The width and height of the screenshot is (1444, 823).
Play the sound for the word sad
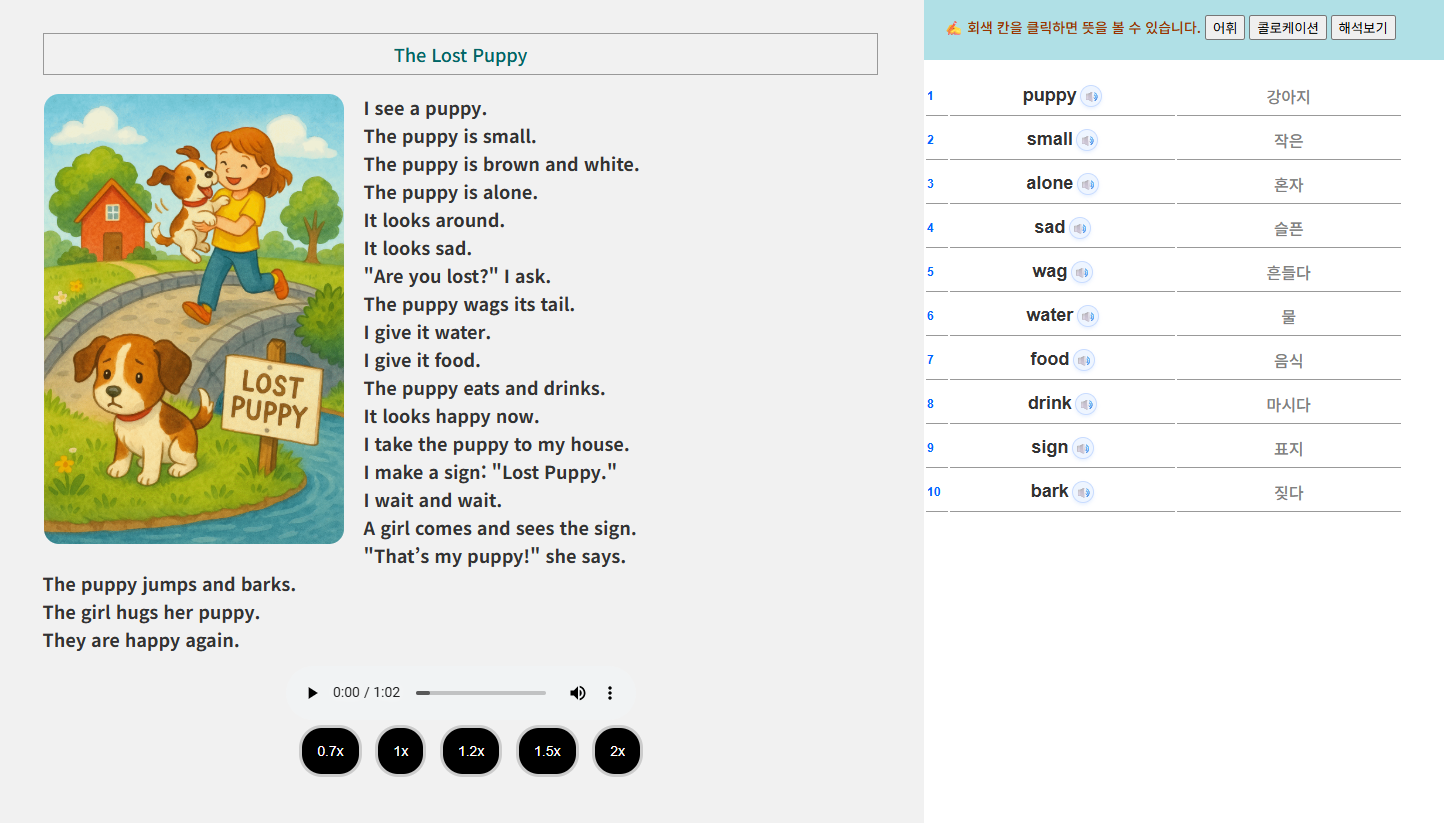click(x=1079, y=228)
